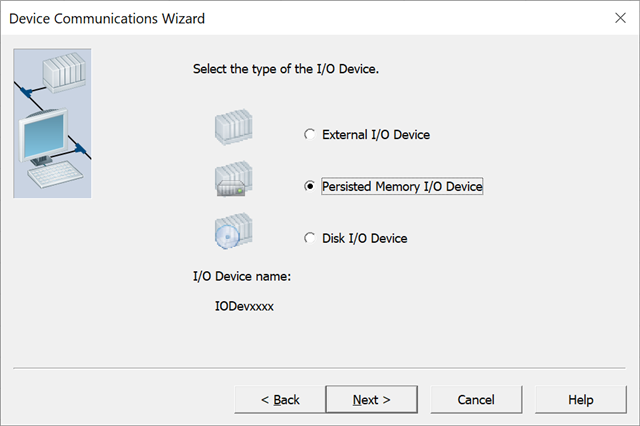Go back with the < Back button

point(280,399)
